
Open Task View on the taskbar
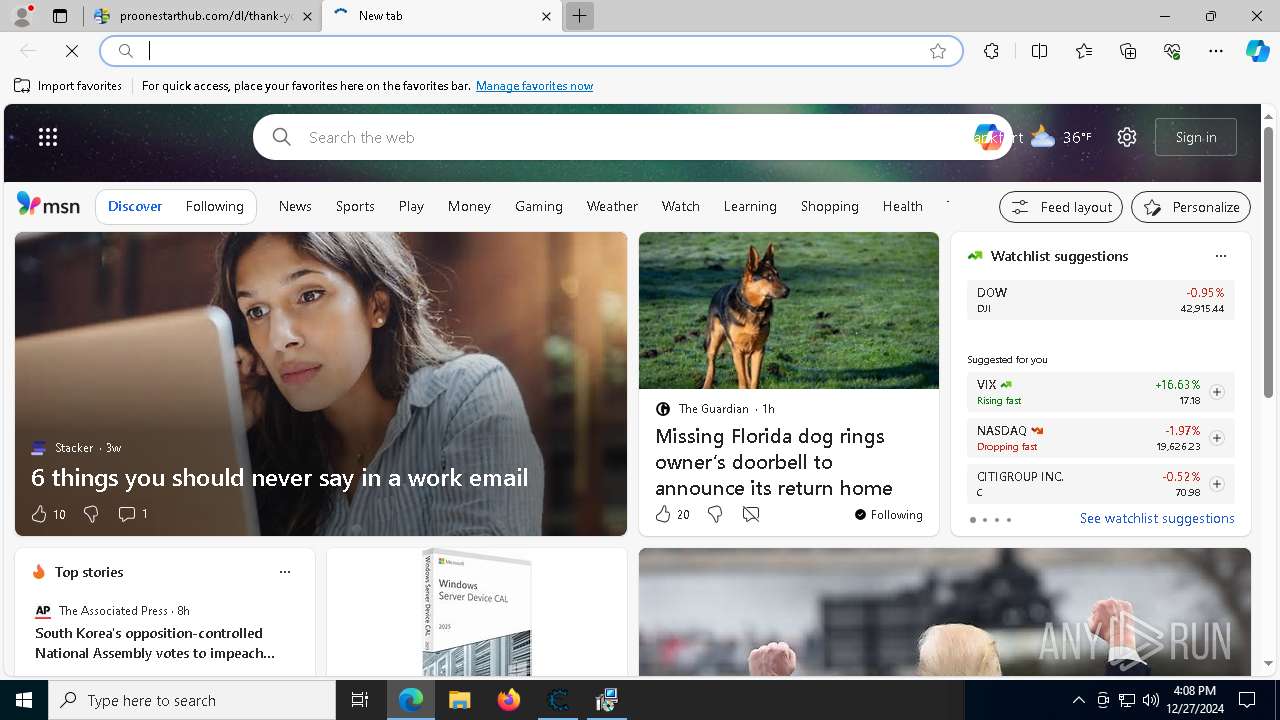coord(360,700)
